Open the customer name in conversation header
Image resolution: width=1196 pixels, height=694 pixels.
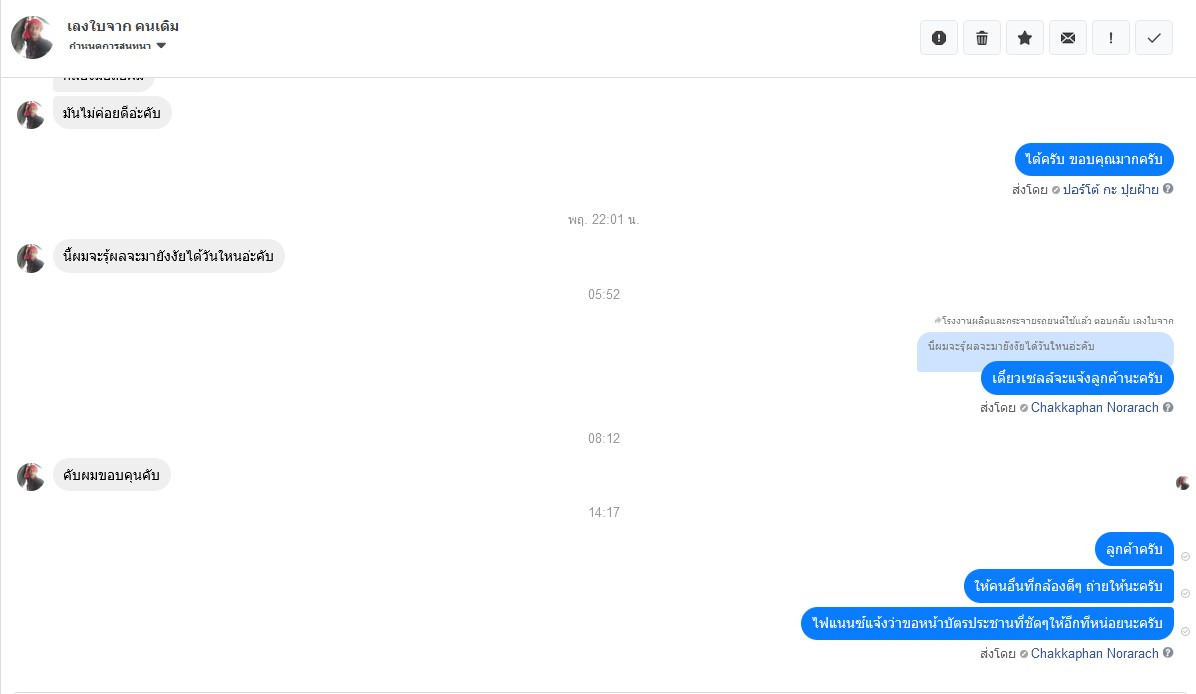tap(123, 26)
